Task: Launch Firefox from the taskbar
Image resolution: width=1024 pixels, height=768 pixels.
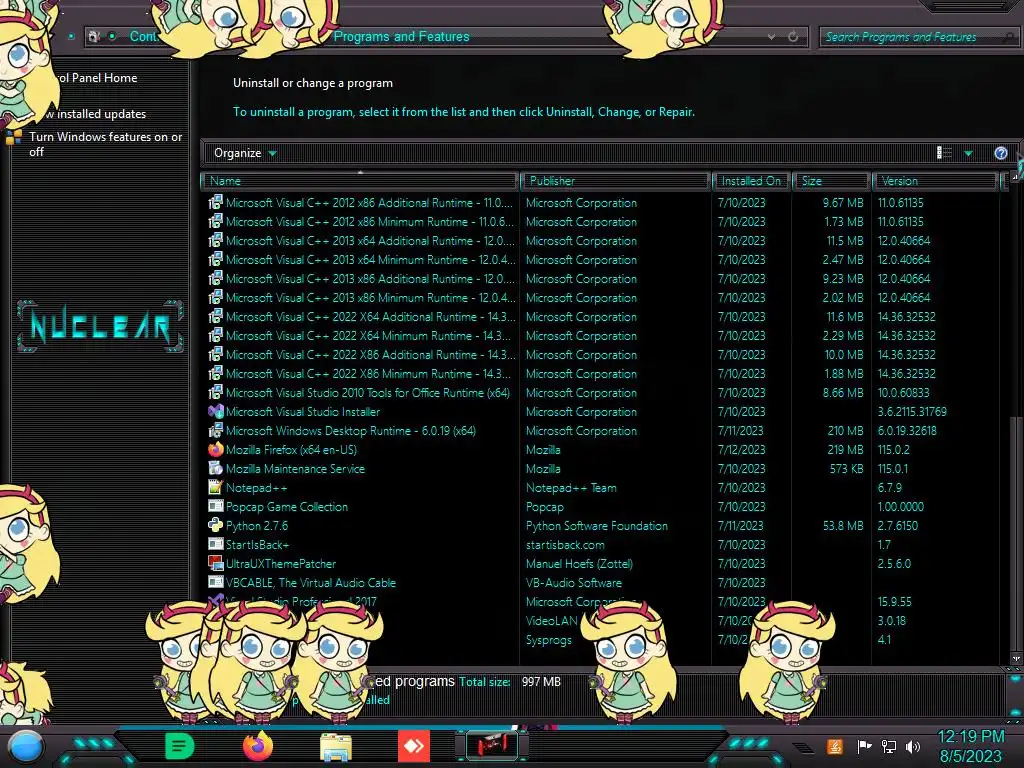Action: [258, 746]
